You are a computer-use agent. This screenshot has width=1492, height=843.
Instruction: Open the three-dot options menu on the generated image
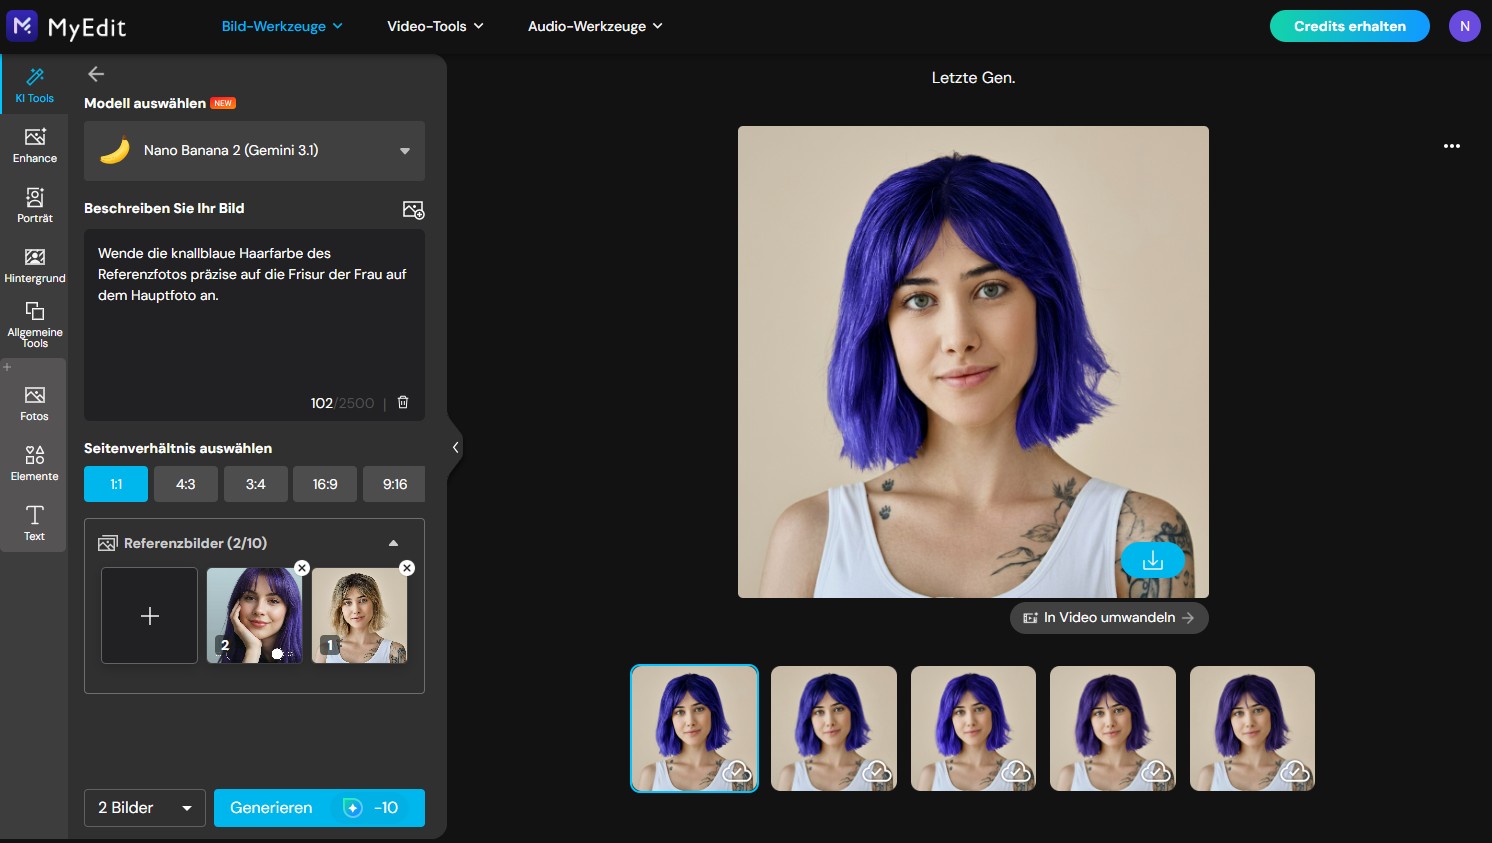(x=1452, y=146)
